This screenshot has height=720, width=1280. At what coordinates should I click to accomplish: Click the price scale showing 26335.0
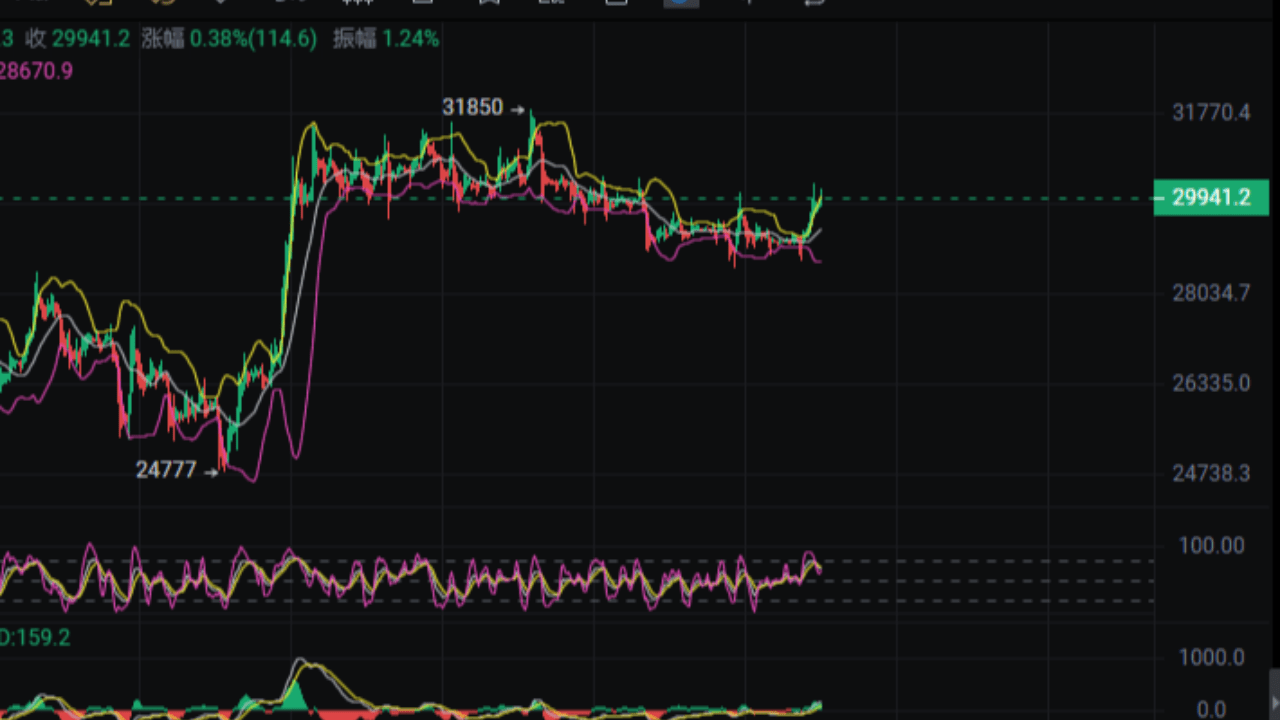click(x=1211, y=383)
